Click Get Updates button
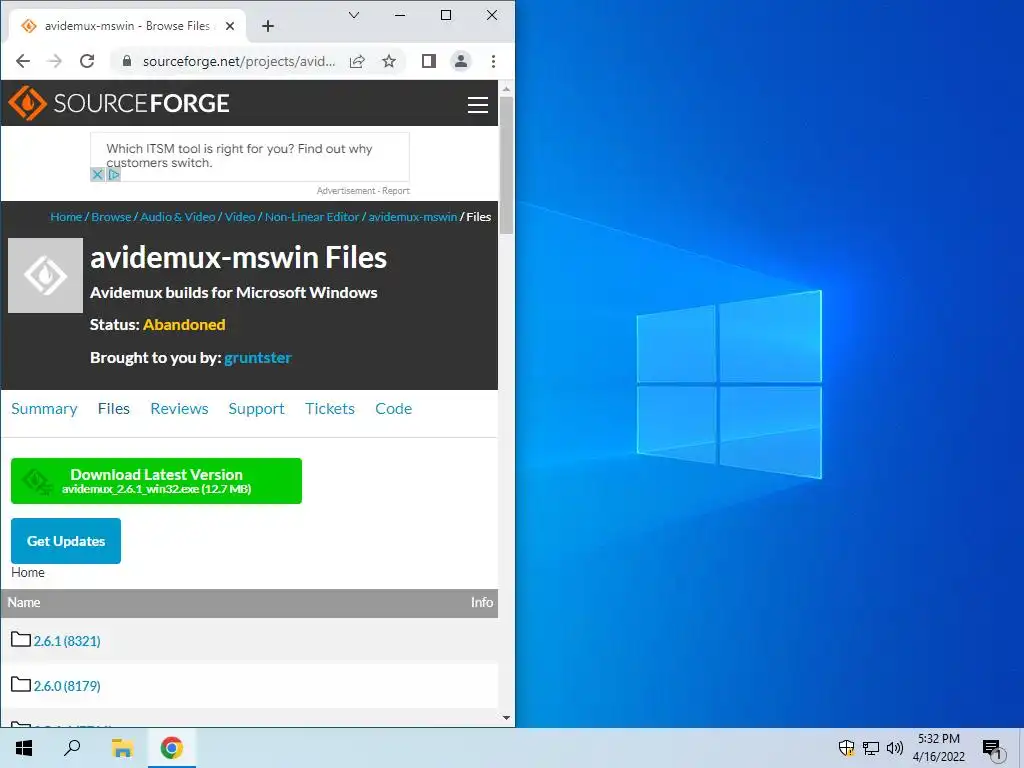 point(66,541)
